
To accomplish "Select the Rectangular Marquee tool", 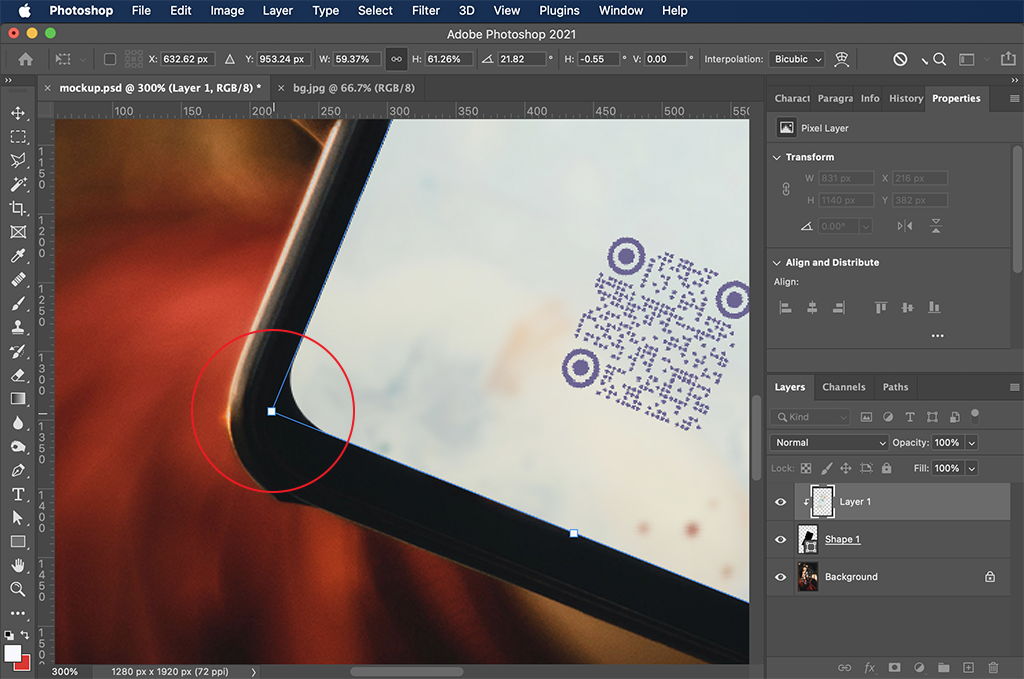I will click(18, 136).
